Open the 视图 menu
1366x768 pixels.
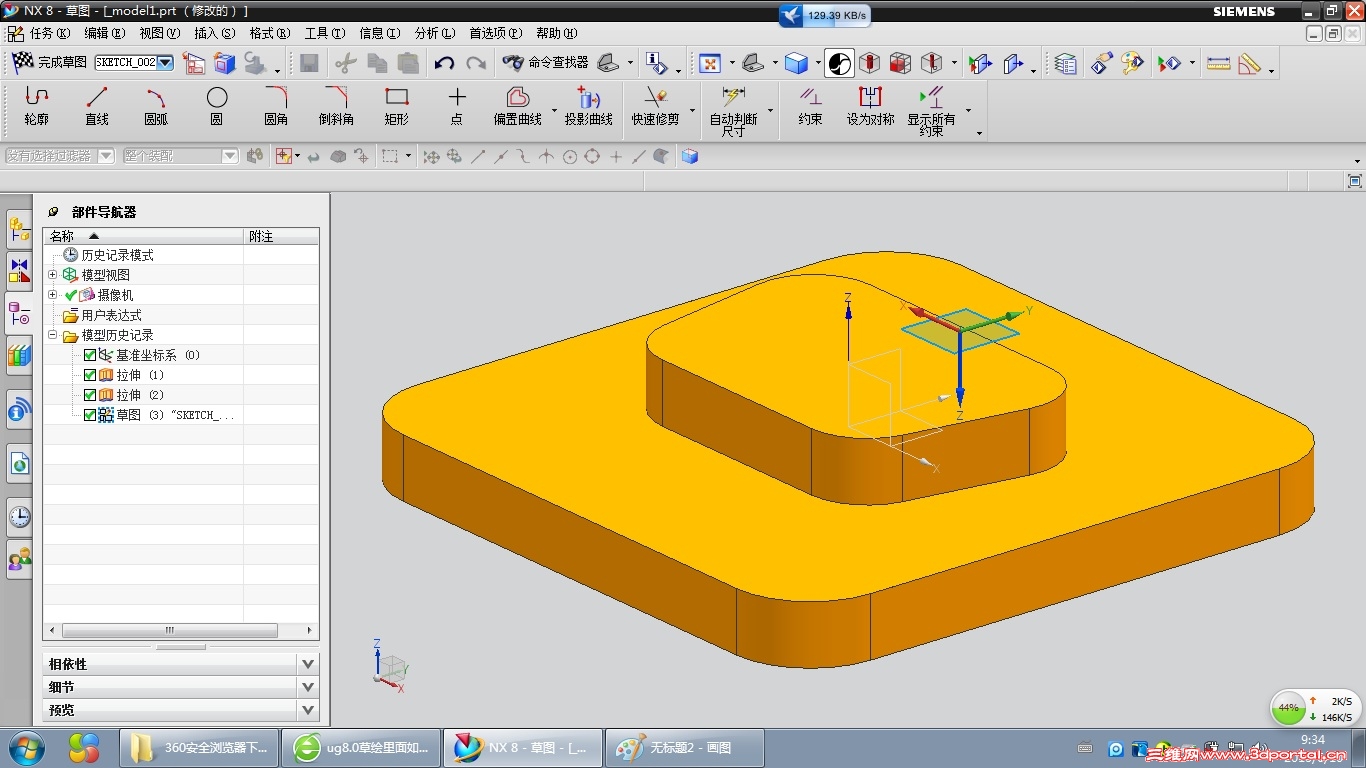pos(160,33)
